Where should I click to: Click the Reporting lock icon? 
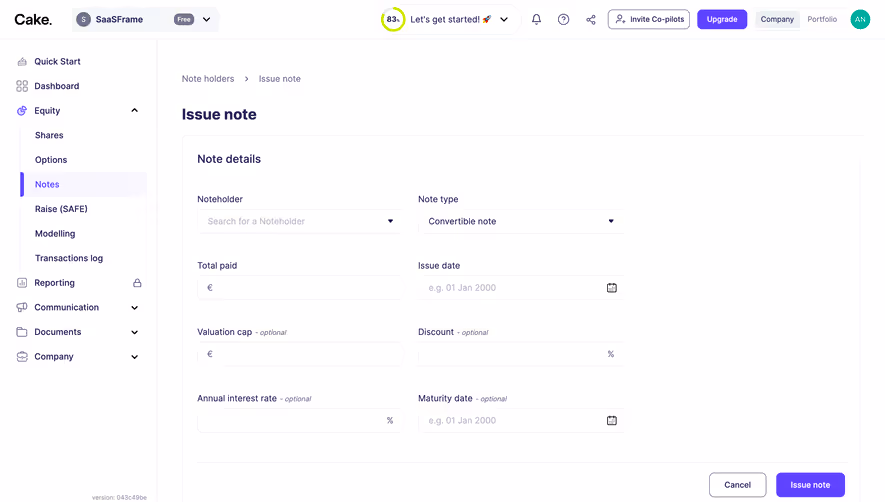tap(137, 283)
